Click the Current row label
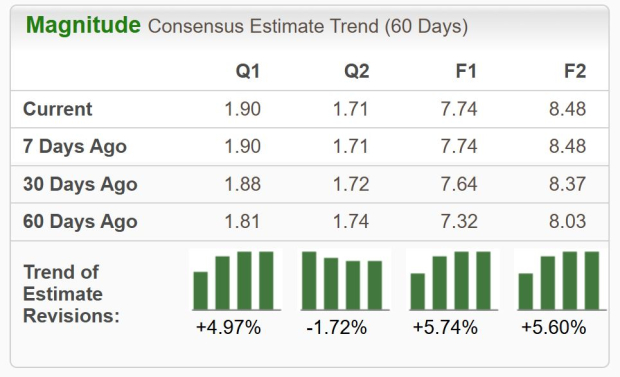Viewport: 620px width, 377px height. [58, 109]
